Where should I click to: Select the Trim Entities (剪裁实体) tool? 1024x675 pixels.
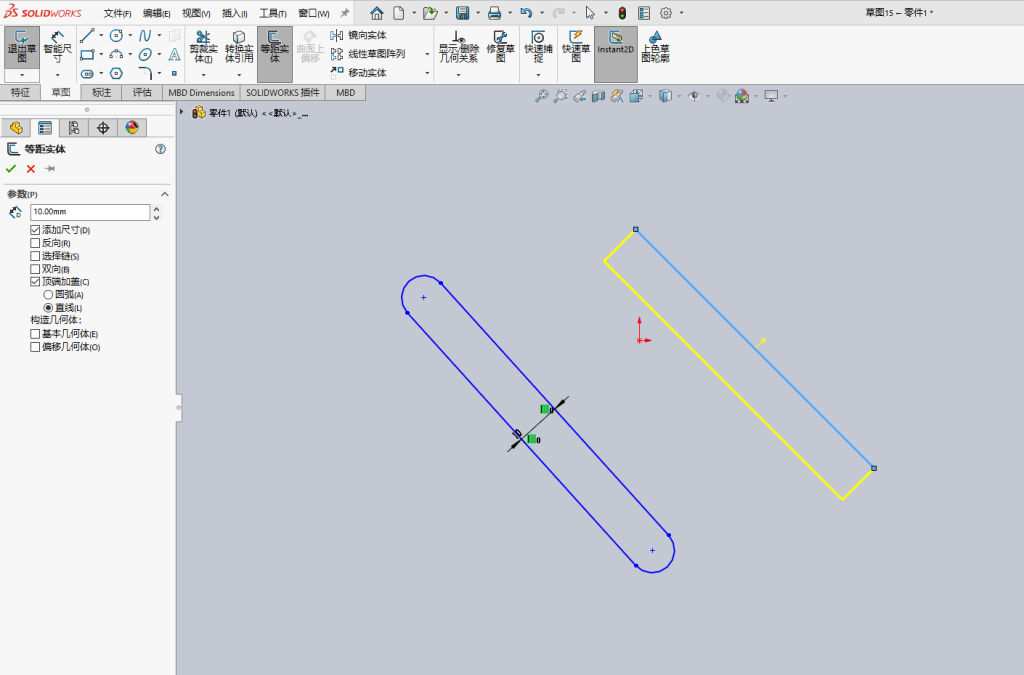click(203, 46)
